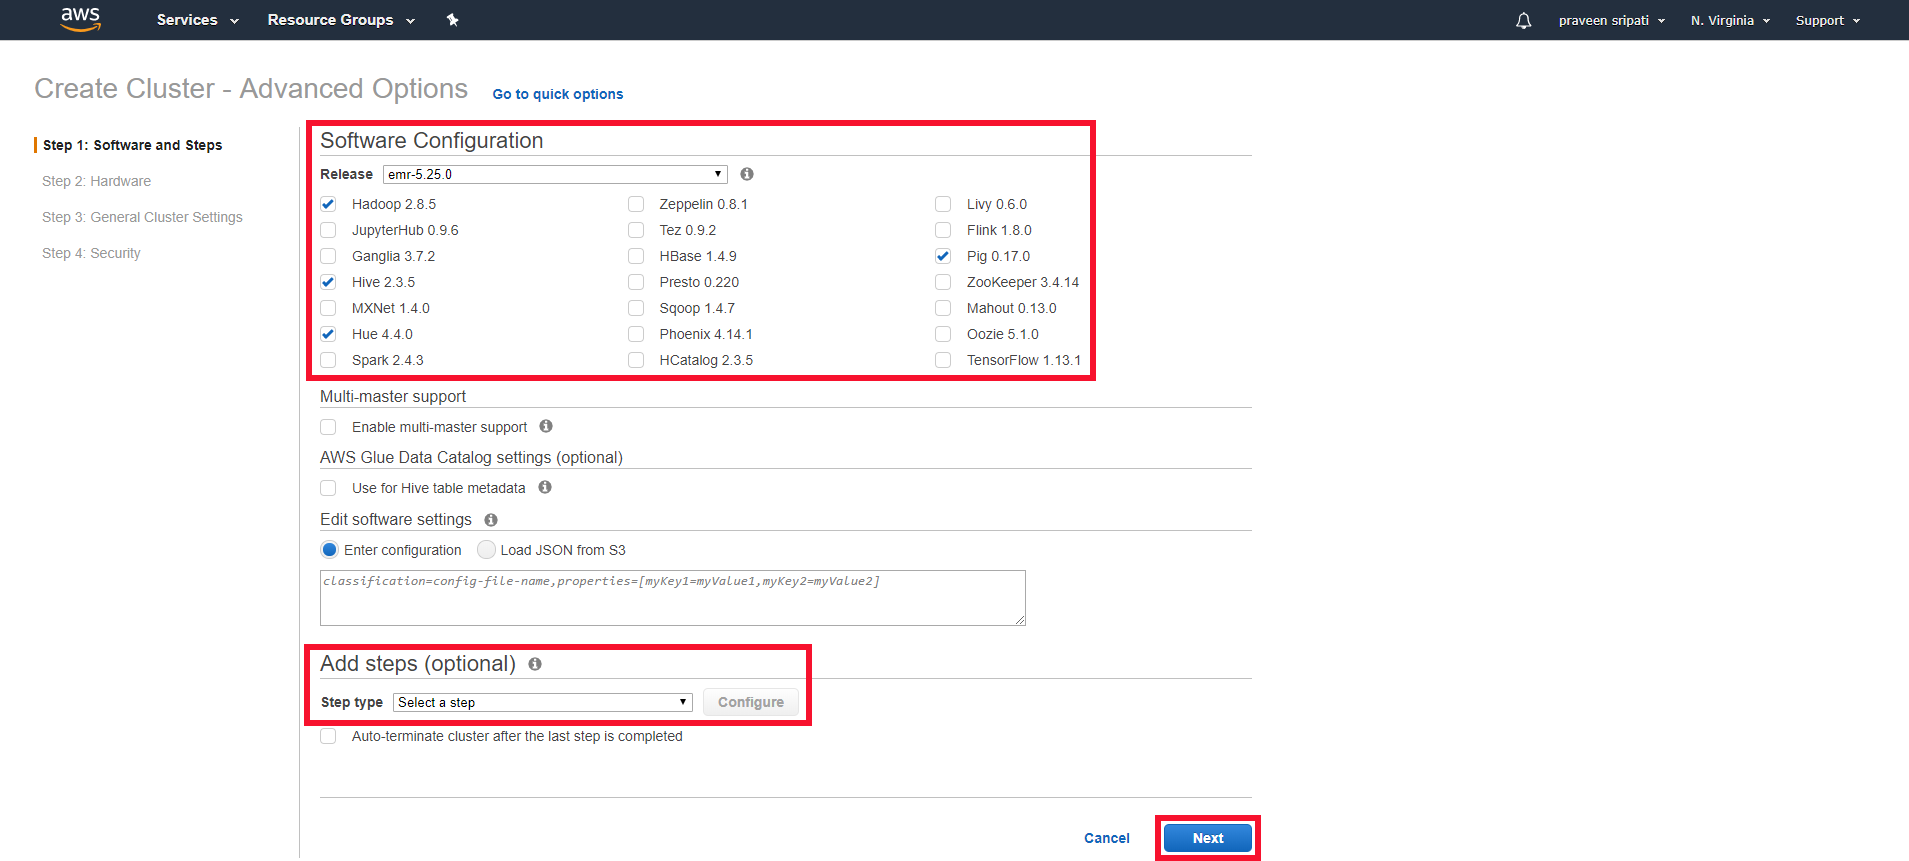1909x861 pixels.
Task: Enable the Tez 0.9.2 checkbox
Action: pyautogui.click(x=636, y=230)
